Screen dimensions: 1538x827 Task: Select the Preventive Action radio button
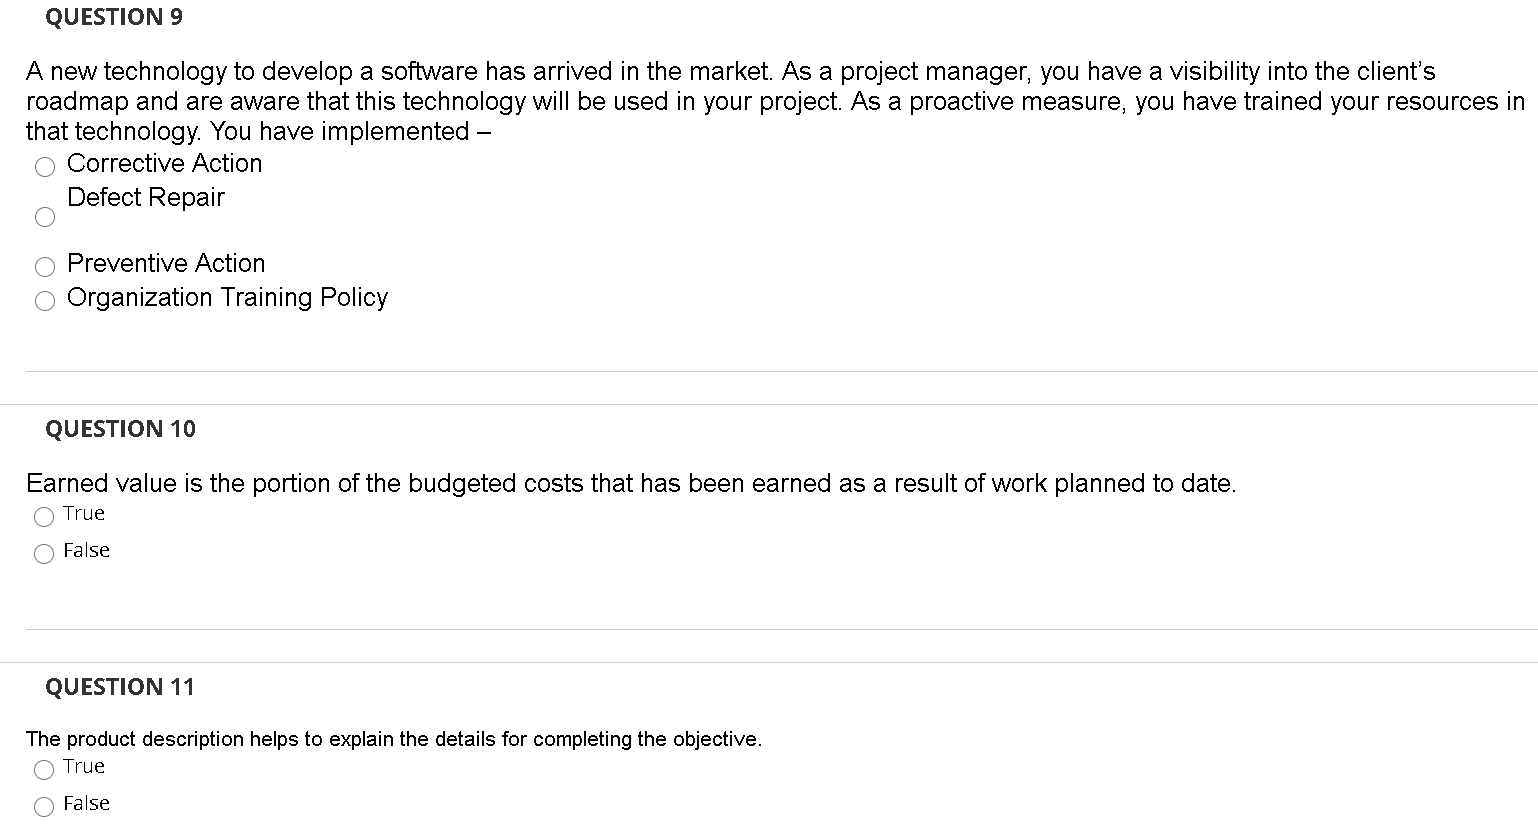click(44, 266)
